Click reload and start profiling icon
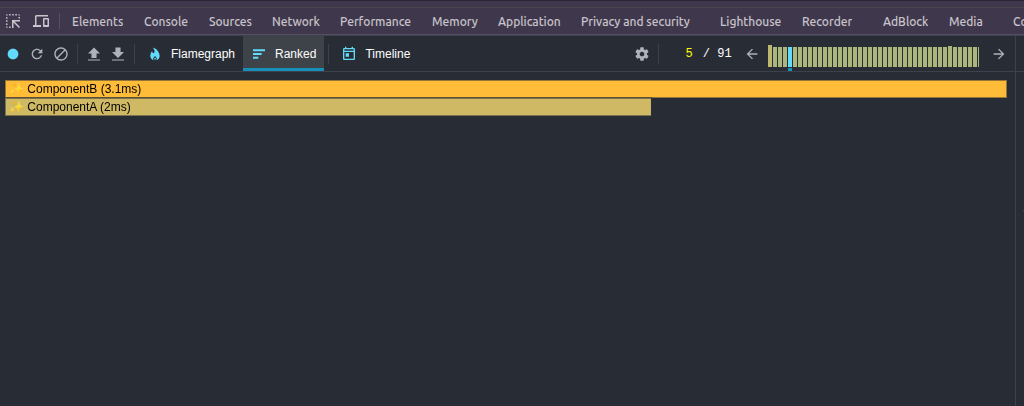Viewport: 1024px width, 406px height. pyautogui.click(x=37, y=54)
